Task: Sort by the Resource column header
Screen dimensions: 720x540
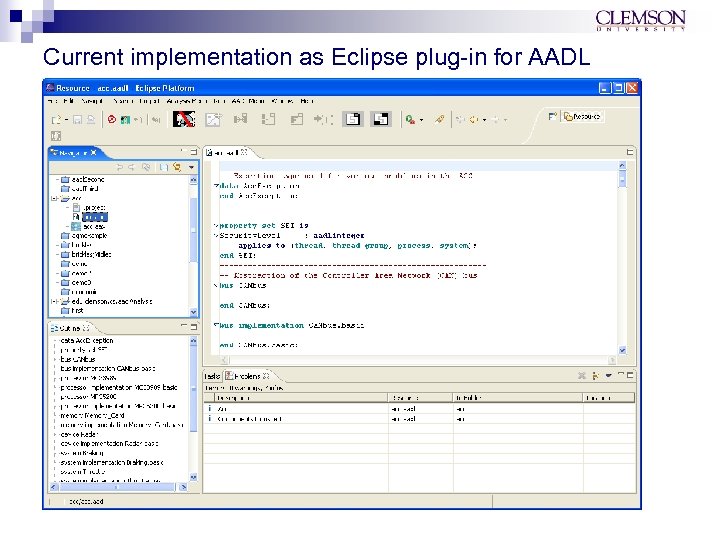Action: pyautogui.click(x=421, y=398)
